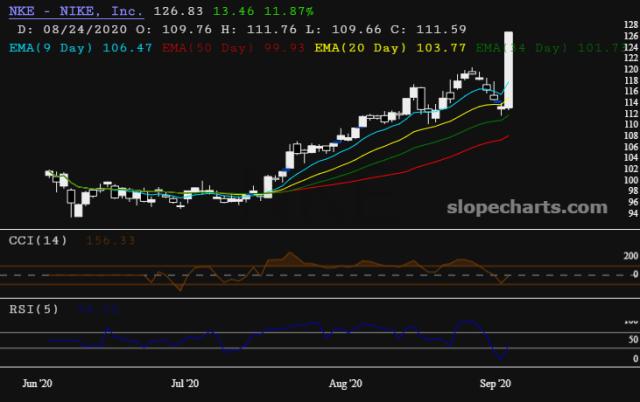Click the CCI(14) indicator title
The image size is (640, 402).
pos(38,240)
